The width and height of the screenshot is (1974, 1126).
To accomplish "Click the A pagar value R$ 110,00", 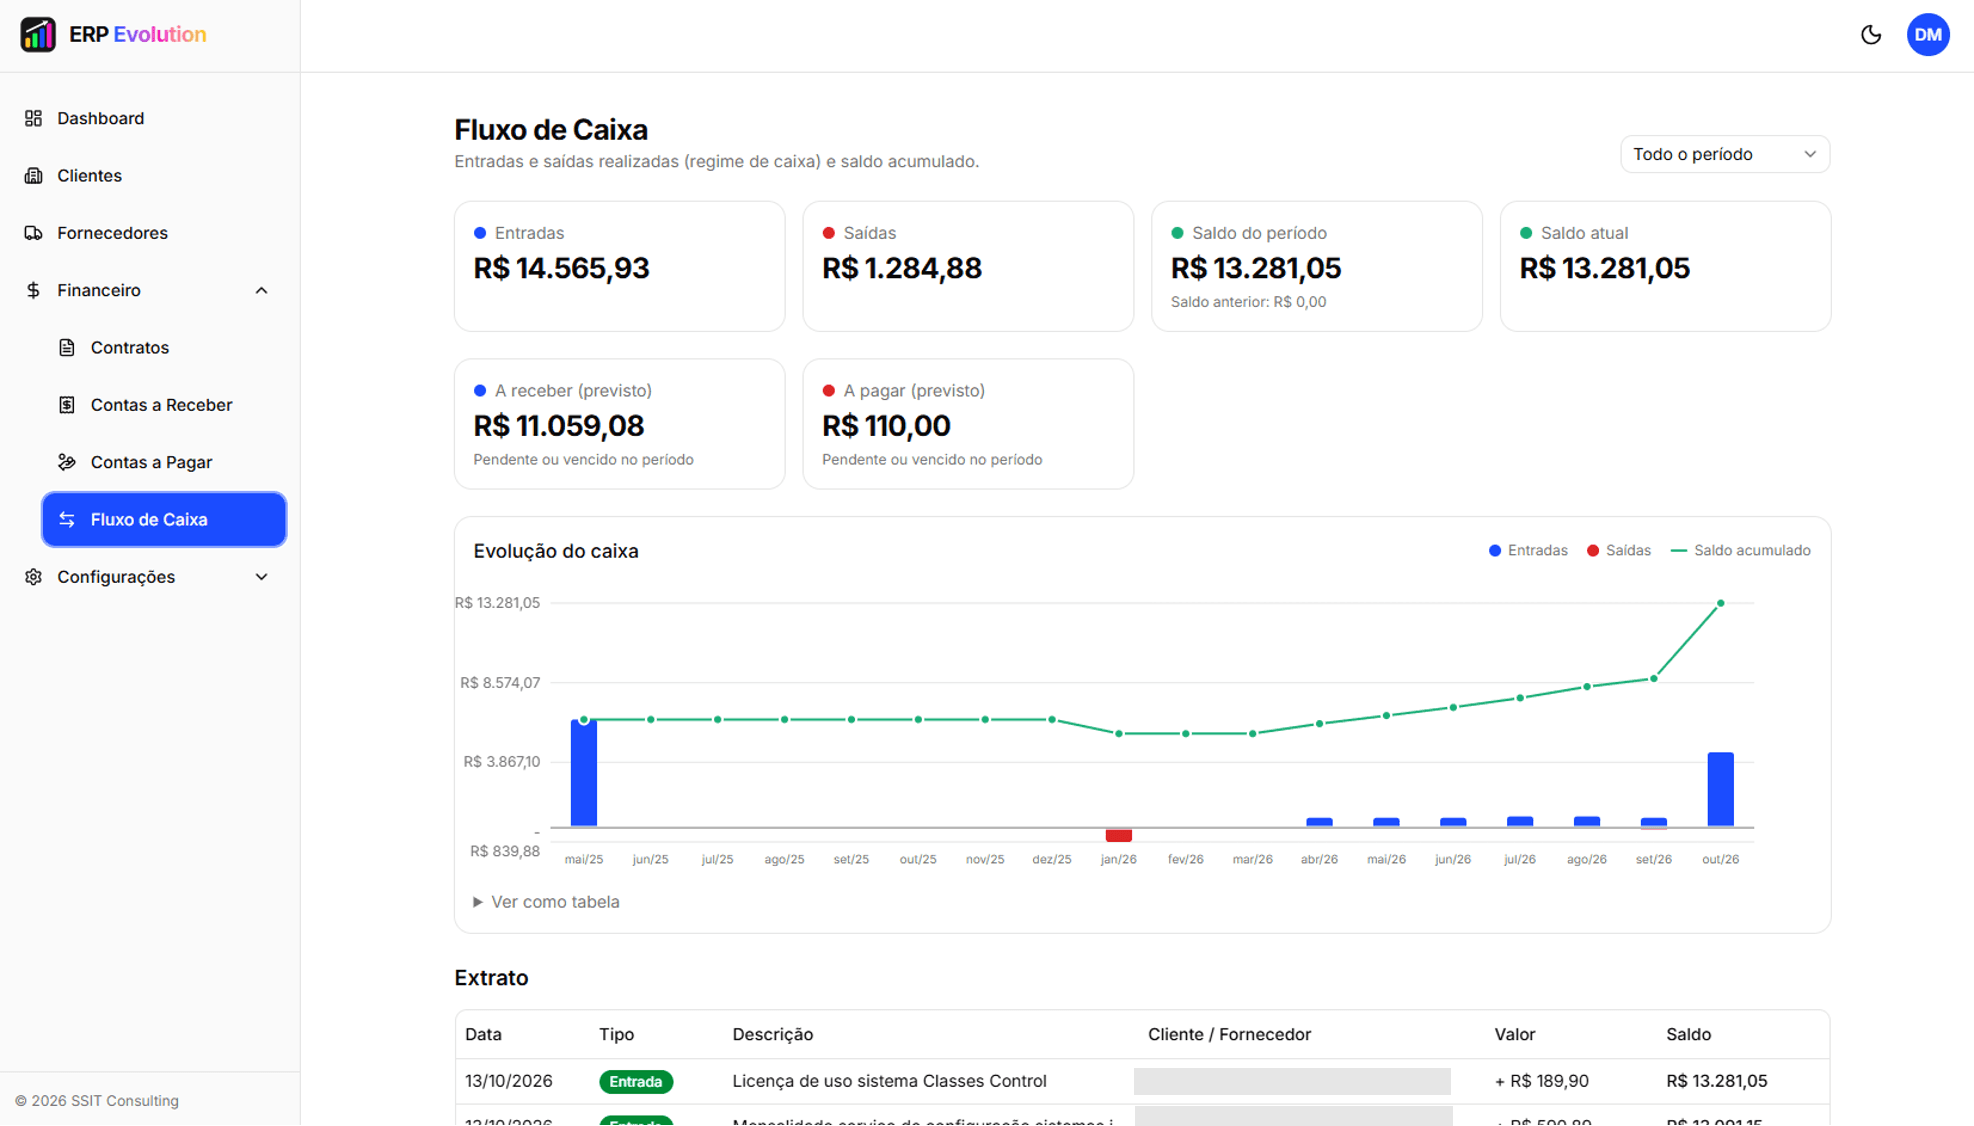I will pos(886,426).
